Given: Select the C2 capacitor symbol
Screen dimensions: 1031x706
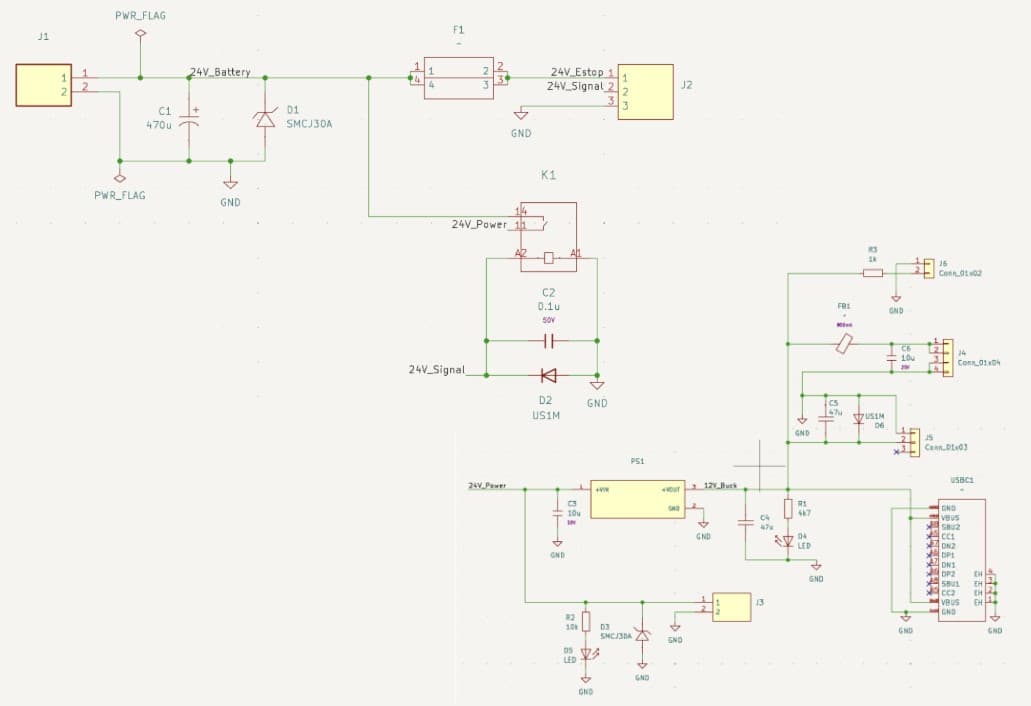Looking at the screenshot, I should point(550,341).
